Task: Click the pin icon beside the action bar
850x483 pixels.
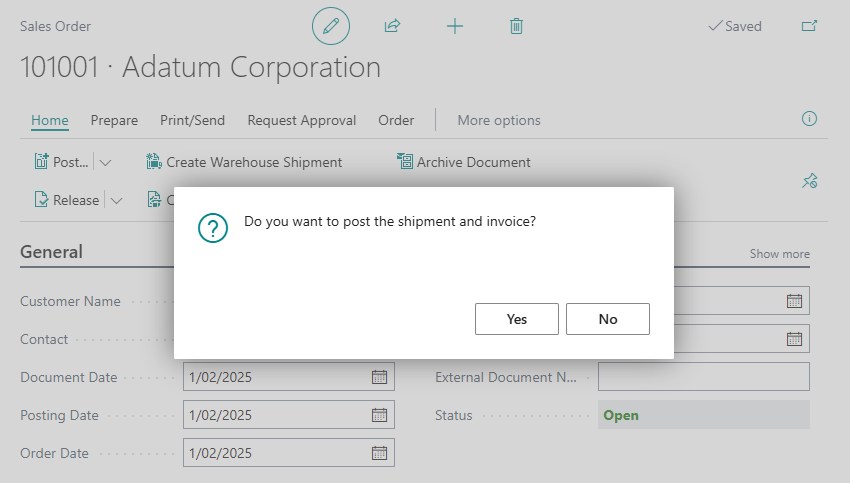Action: click(810, 181)
